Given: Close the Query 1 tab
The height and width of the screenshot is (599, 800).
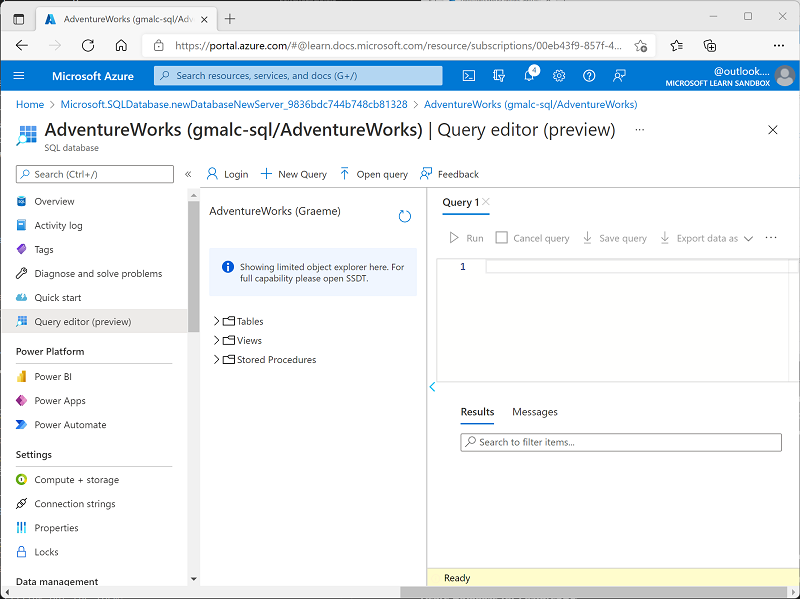Looking at the screenshot, I should (486, 202).
